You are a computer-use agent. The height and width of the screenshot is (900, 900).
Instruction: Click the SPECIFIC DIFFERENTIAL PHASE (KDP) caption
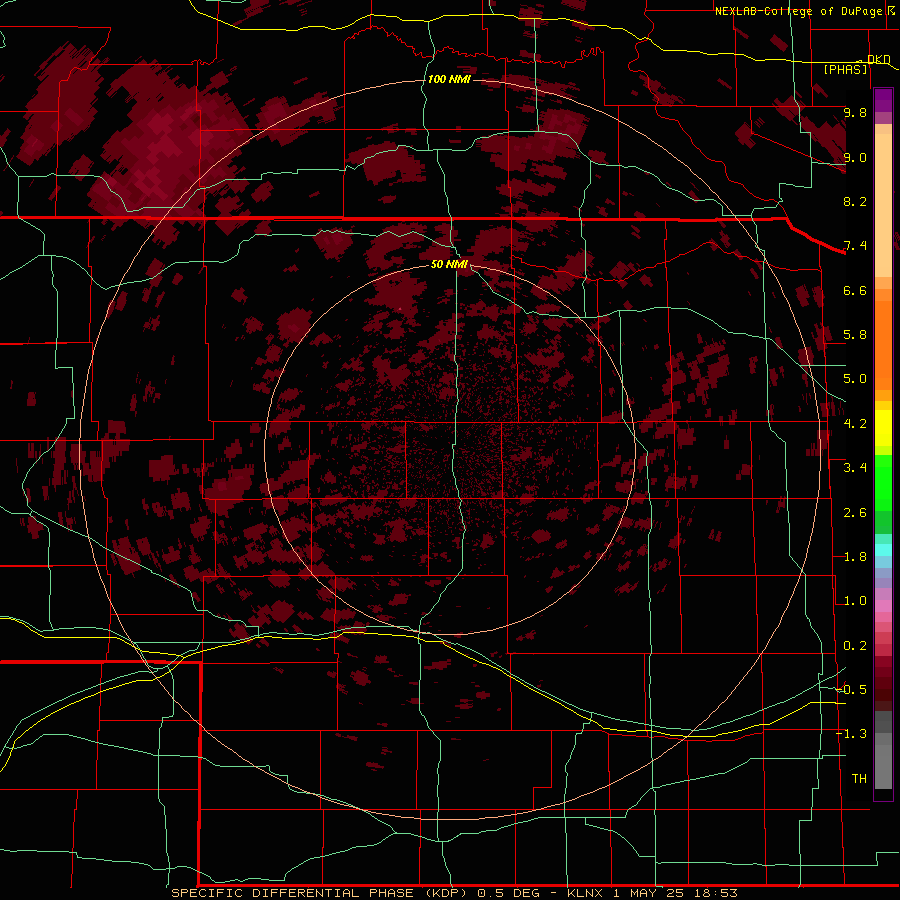[x=317, y=893]
